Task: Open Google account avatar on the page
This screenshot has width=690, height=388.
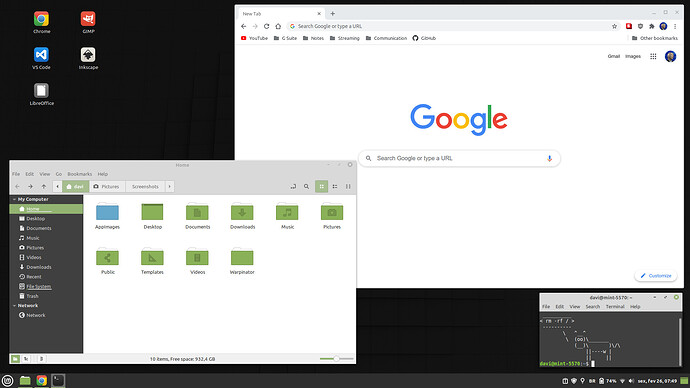Action: (x=670, y=56)
